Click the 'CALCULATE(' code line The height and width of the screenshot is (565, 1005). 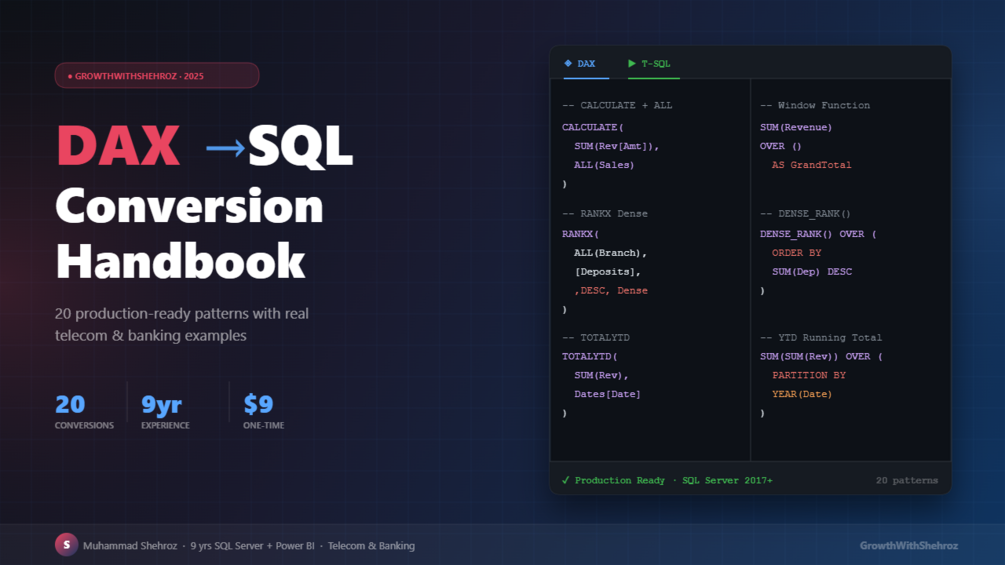593,127
